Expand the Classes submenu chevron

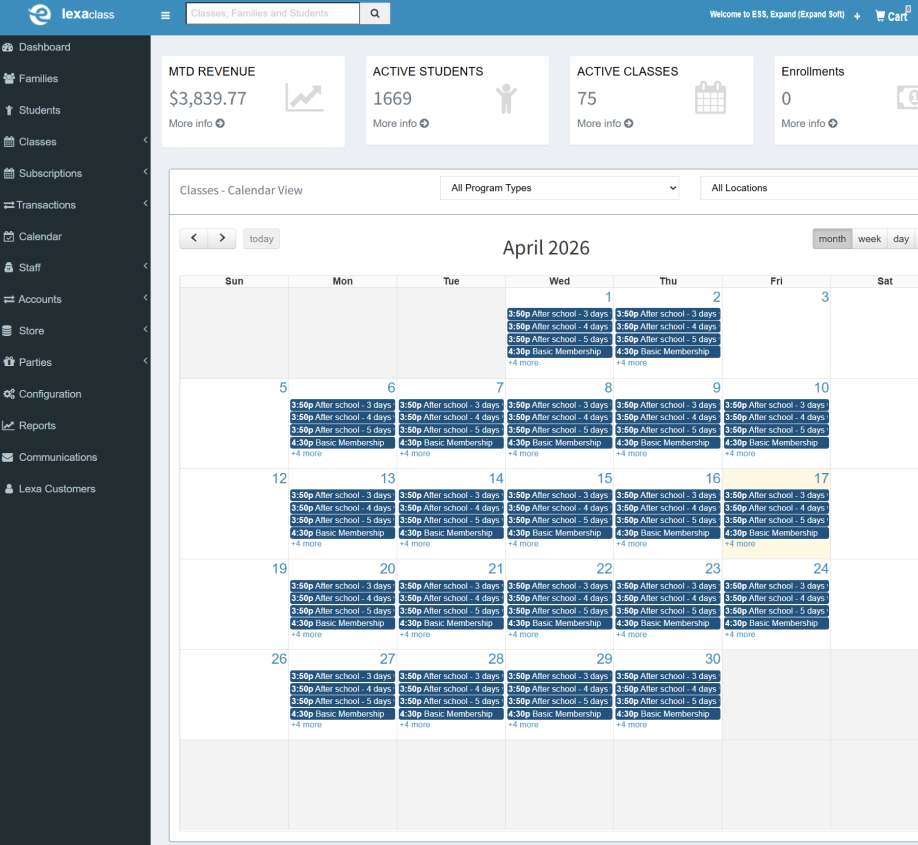pyautogui.click(x=145, y=140)
